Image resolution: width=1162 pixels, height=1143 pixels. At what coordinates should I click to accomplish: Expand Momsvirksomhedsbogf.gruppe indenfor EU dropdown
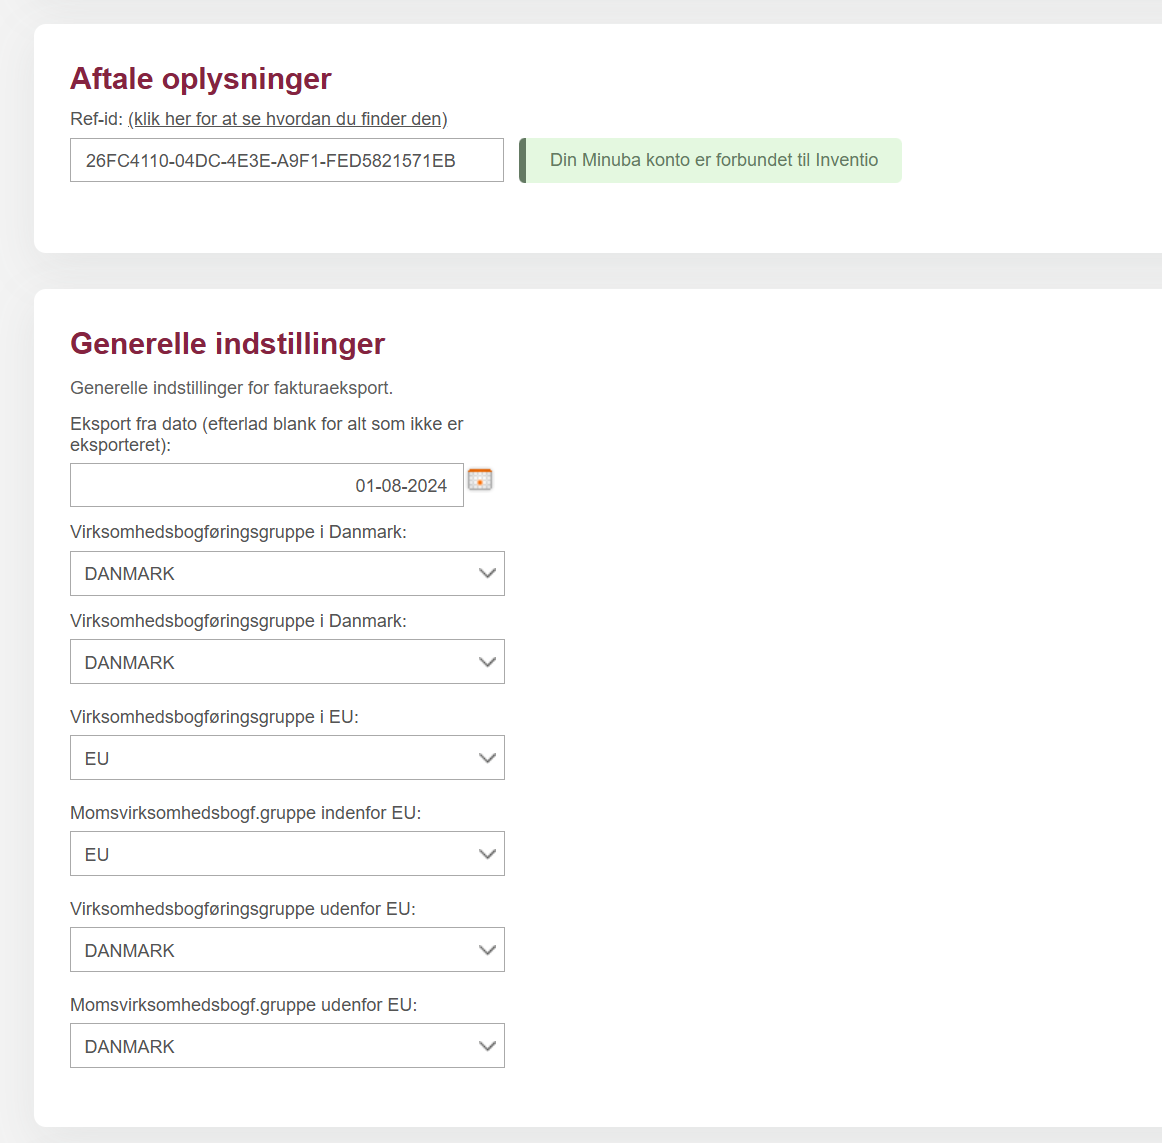pyautogui.click(x=287, y=854)
